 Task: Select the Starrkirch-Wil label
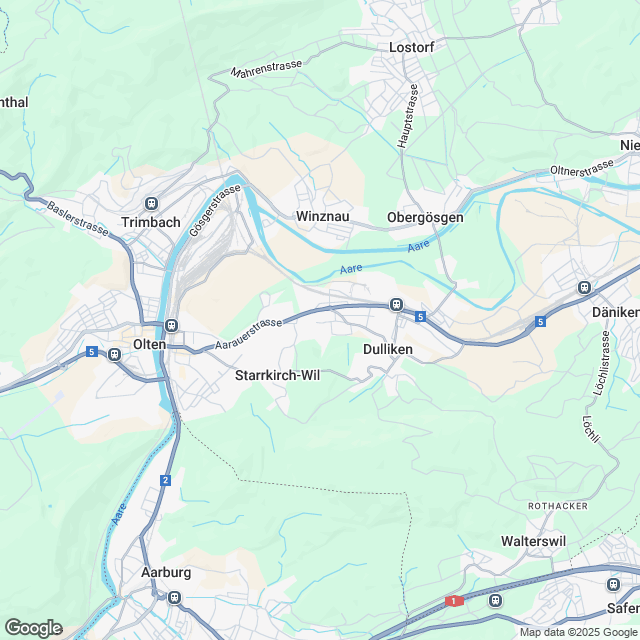(278, 375)
